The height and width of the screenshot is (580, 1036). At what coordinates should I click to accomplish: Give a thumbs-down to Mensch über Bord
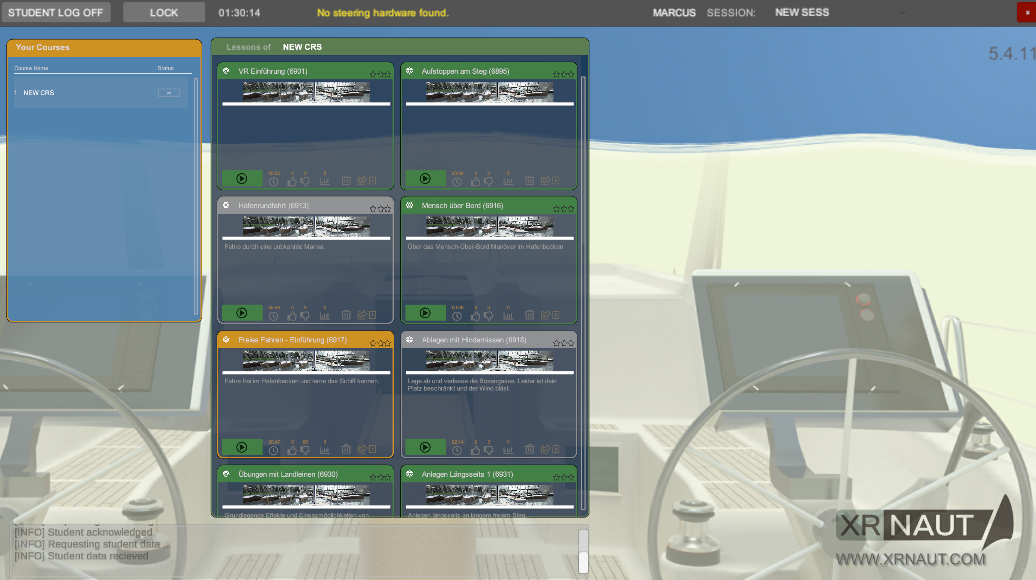click(489, 313)
